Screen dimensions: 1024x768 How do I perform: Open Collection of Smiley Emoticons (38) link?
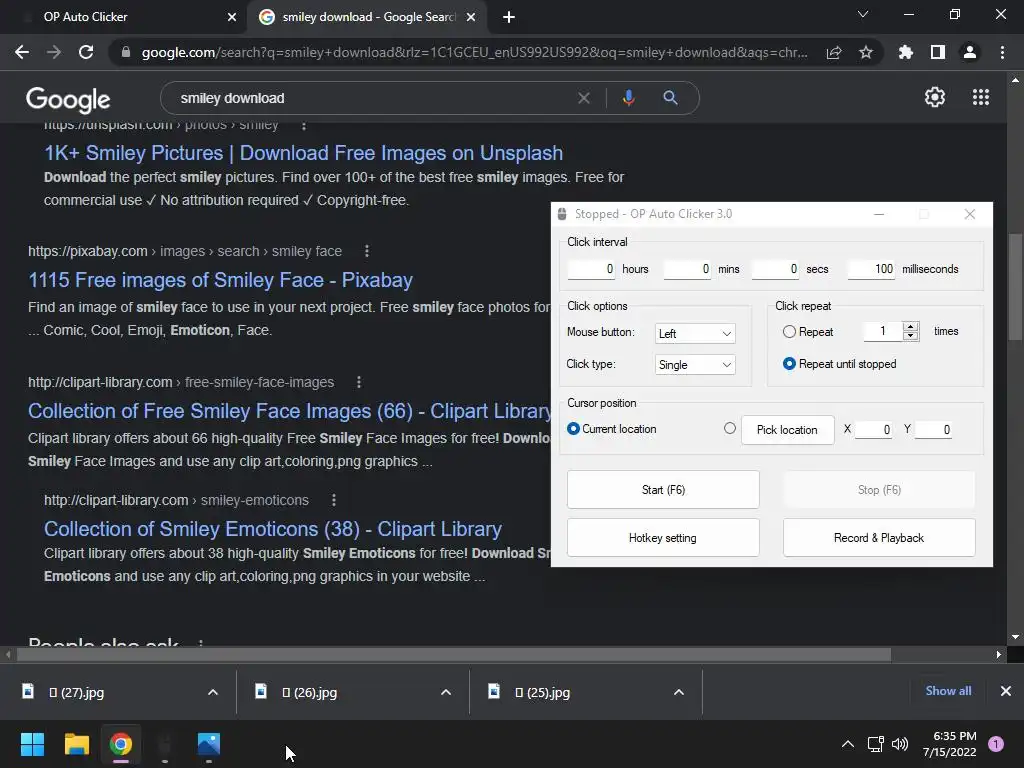point(273,529)
